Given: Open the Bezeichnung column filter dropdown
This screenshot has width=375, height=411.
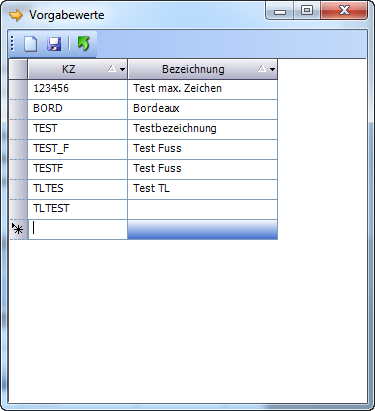Looking at the screenshot, I should tap(272, 69).
